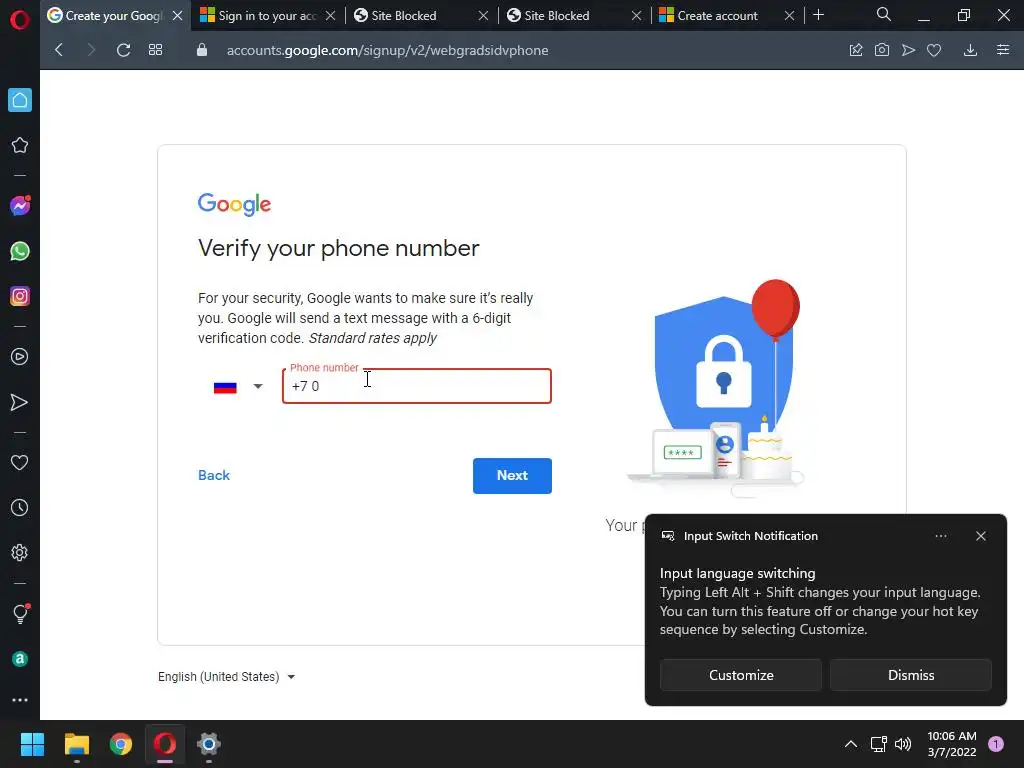Reload the current page
The image size is (1024, 768).
(123, 50)
